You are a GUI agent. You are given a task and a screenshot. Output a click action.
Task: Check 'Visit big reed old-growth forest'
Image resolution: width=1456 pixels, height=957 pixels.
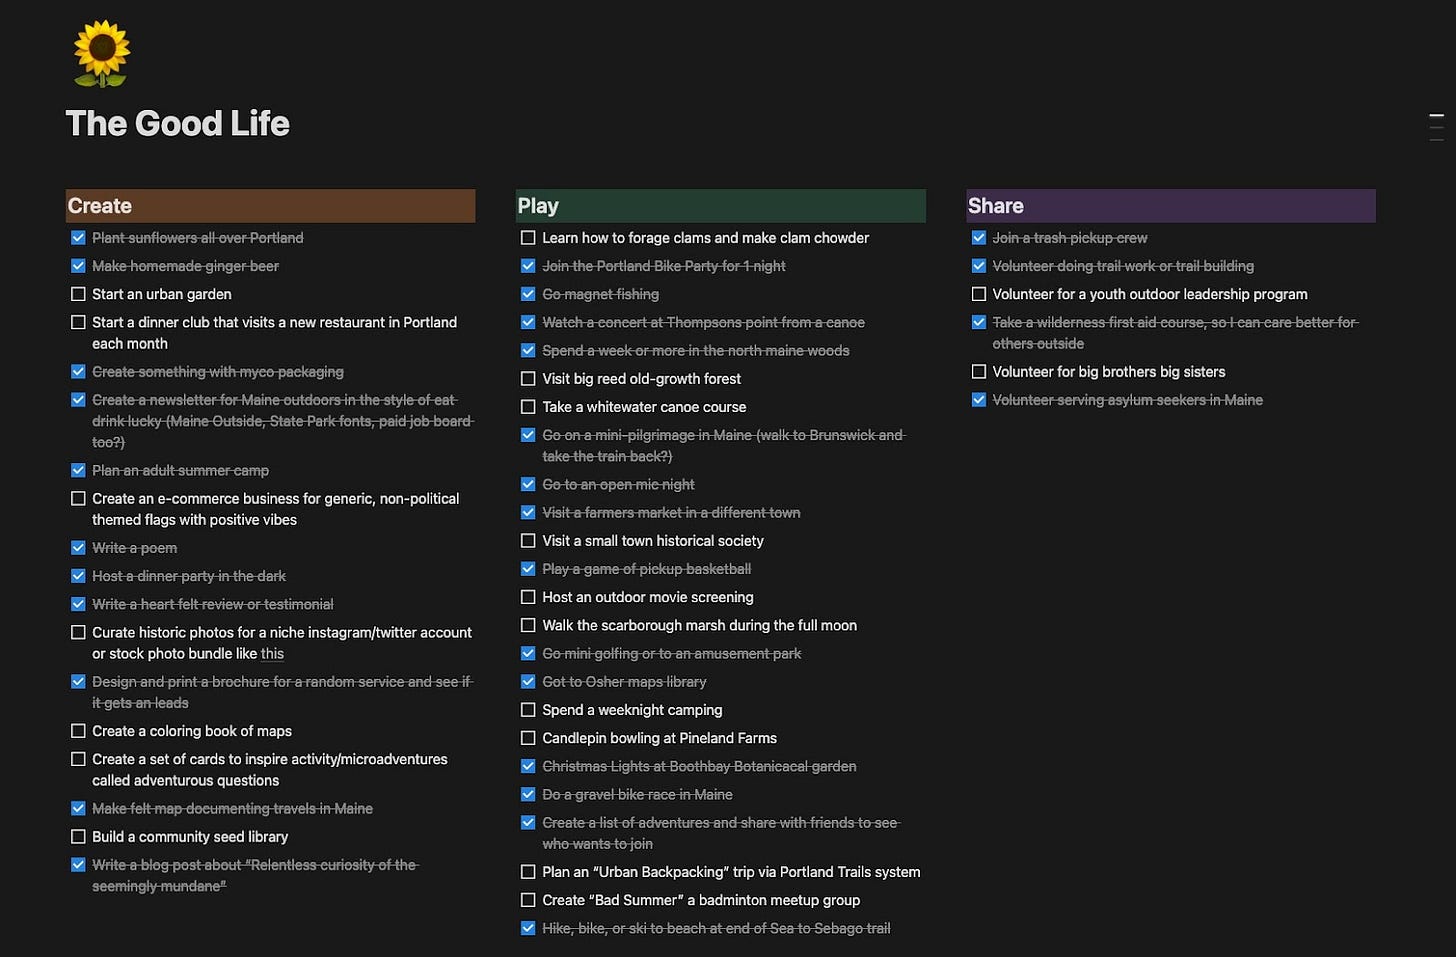528,379
